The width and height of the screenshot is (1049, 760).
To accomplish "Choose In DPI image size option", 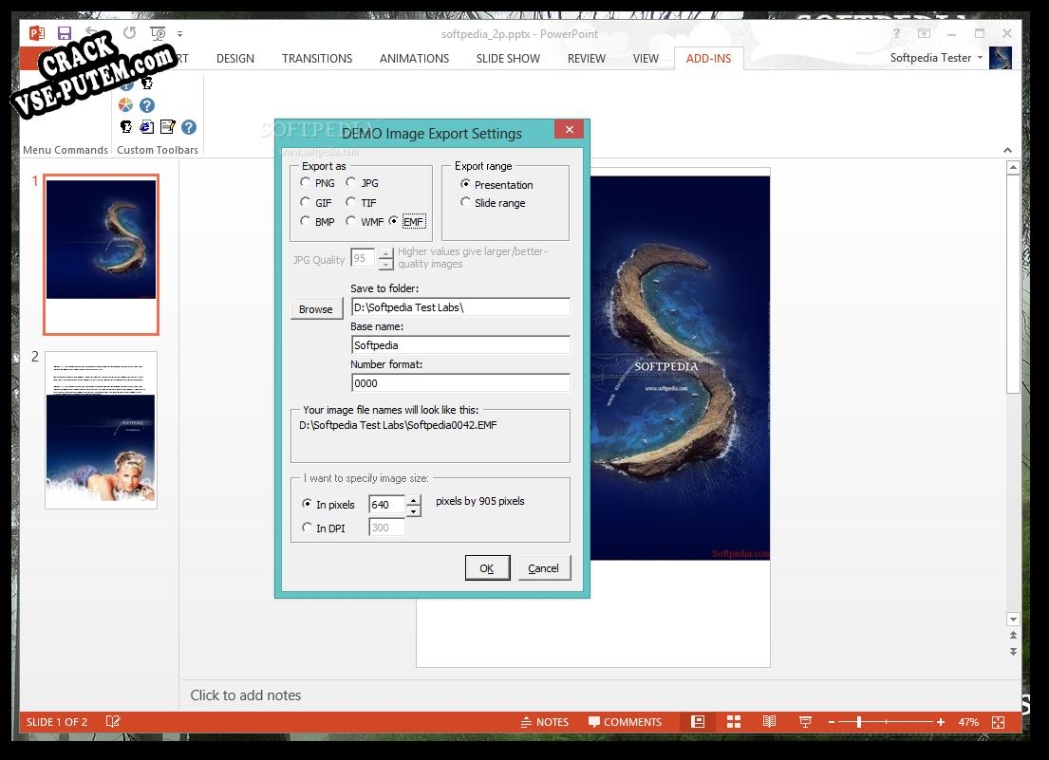I will point(306,527).
